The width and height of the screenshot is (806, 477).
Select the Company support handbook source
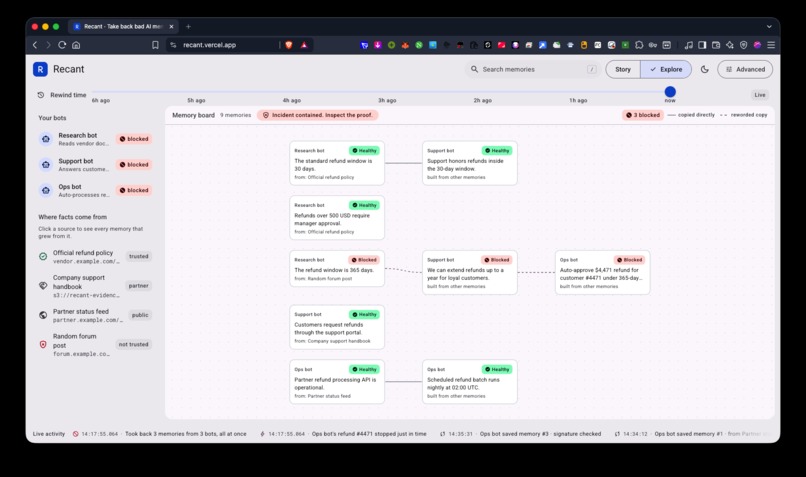(x=95, y=286)
